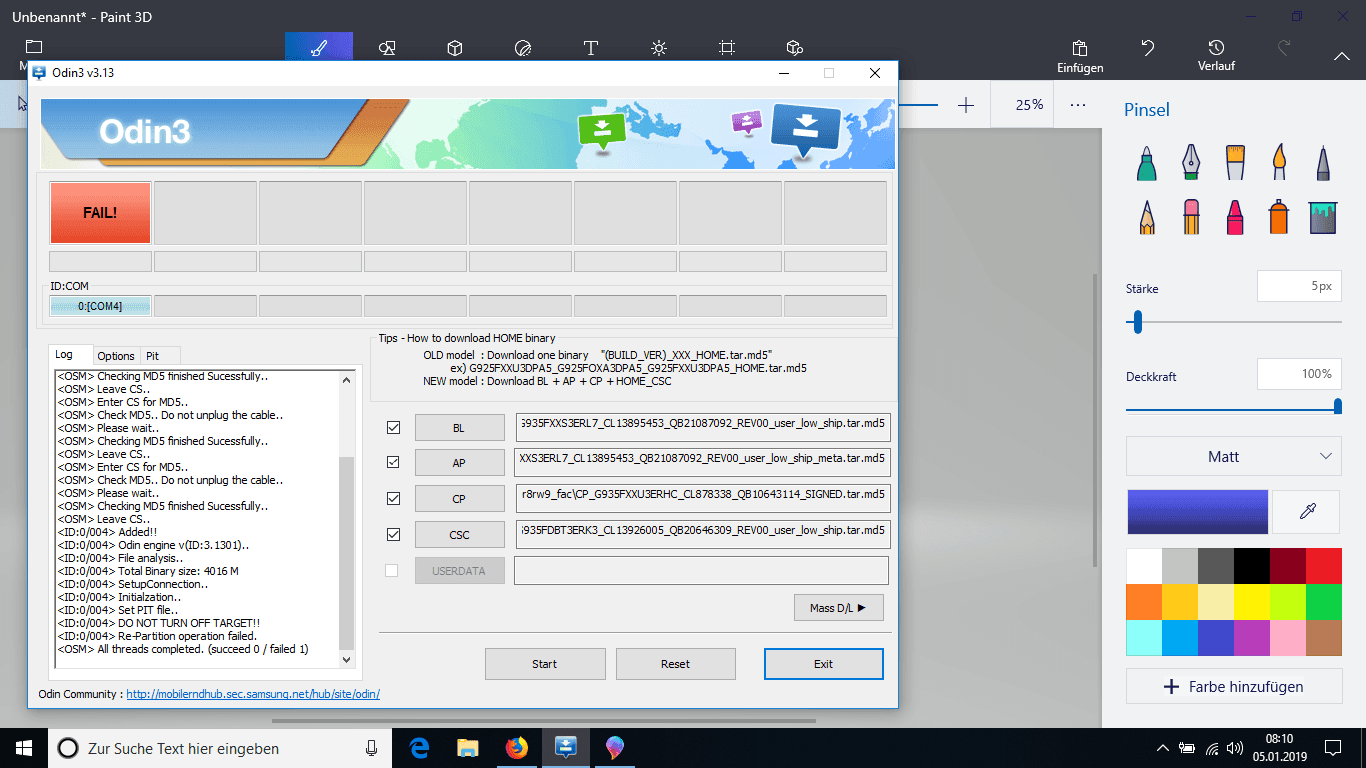The width and height of the screenshot is (1366, 768).
Task: Choose the calligraphy pen brush
Action: (x=1191, y=163)
